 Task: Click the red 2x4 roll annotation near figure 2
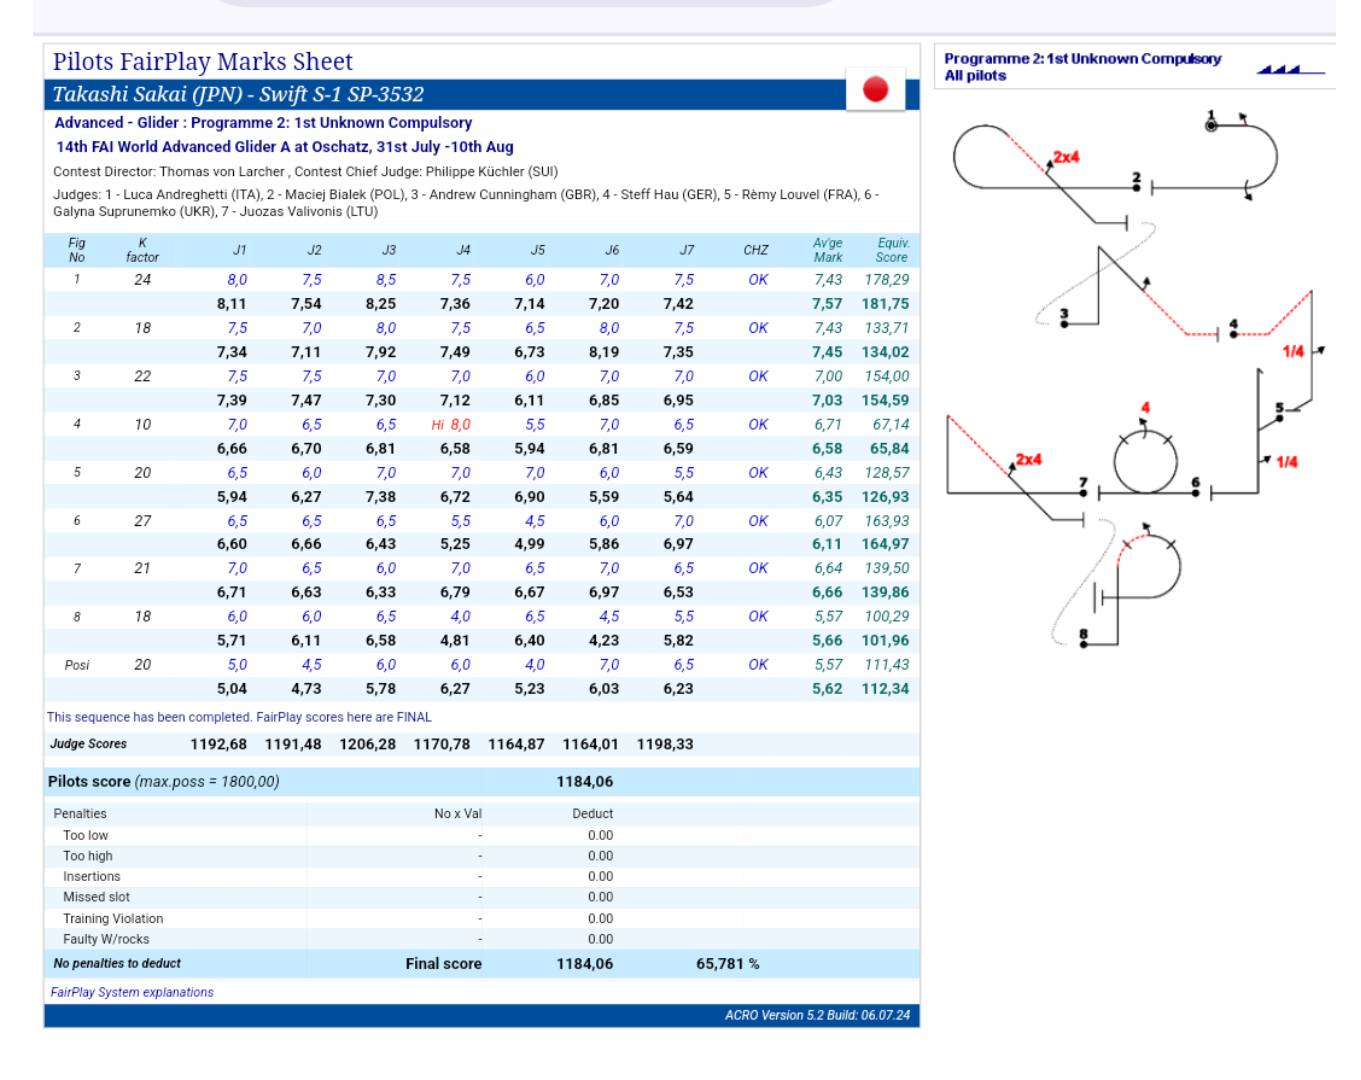pyautogui.click(x=1066, y=157)
